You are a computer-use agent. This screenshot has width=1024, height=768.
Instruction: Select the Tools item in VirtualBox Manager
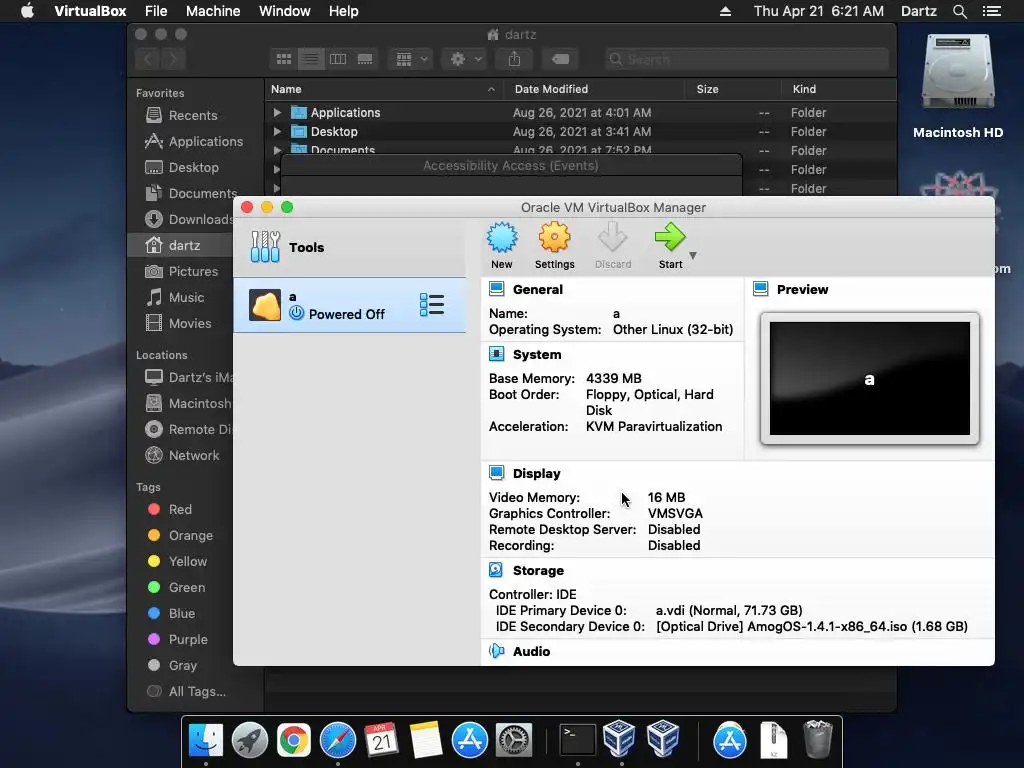pos(349,248)
